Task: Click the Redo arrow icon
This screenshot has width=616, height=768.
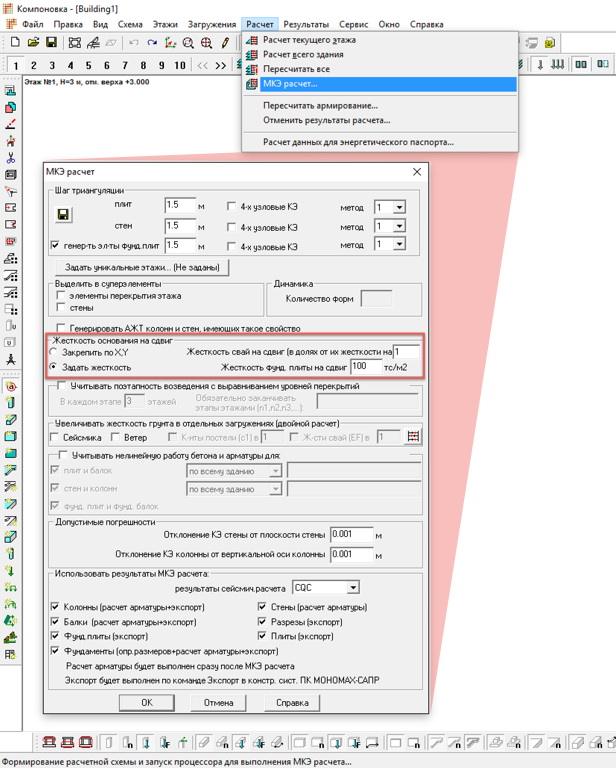Action: [x=152, y=43]
